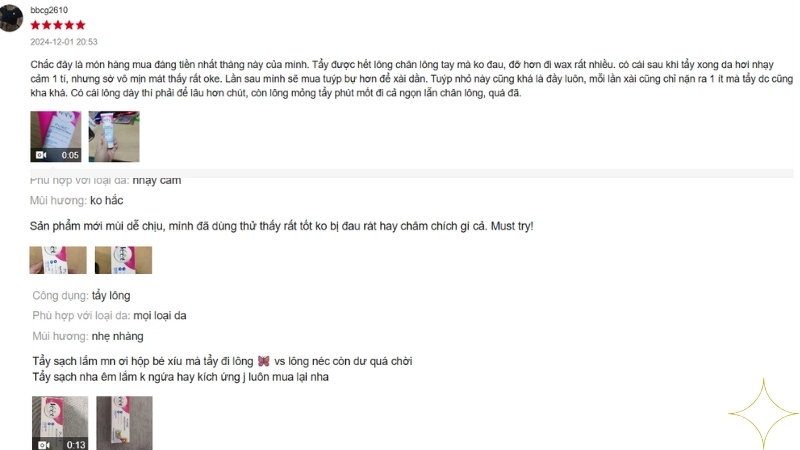Click the camera icon on 0:05 video
The height and width of the screenshot is (450, 800).
click(41, 155)
